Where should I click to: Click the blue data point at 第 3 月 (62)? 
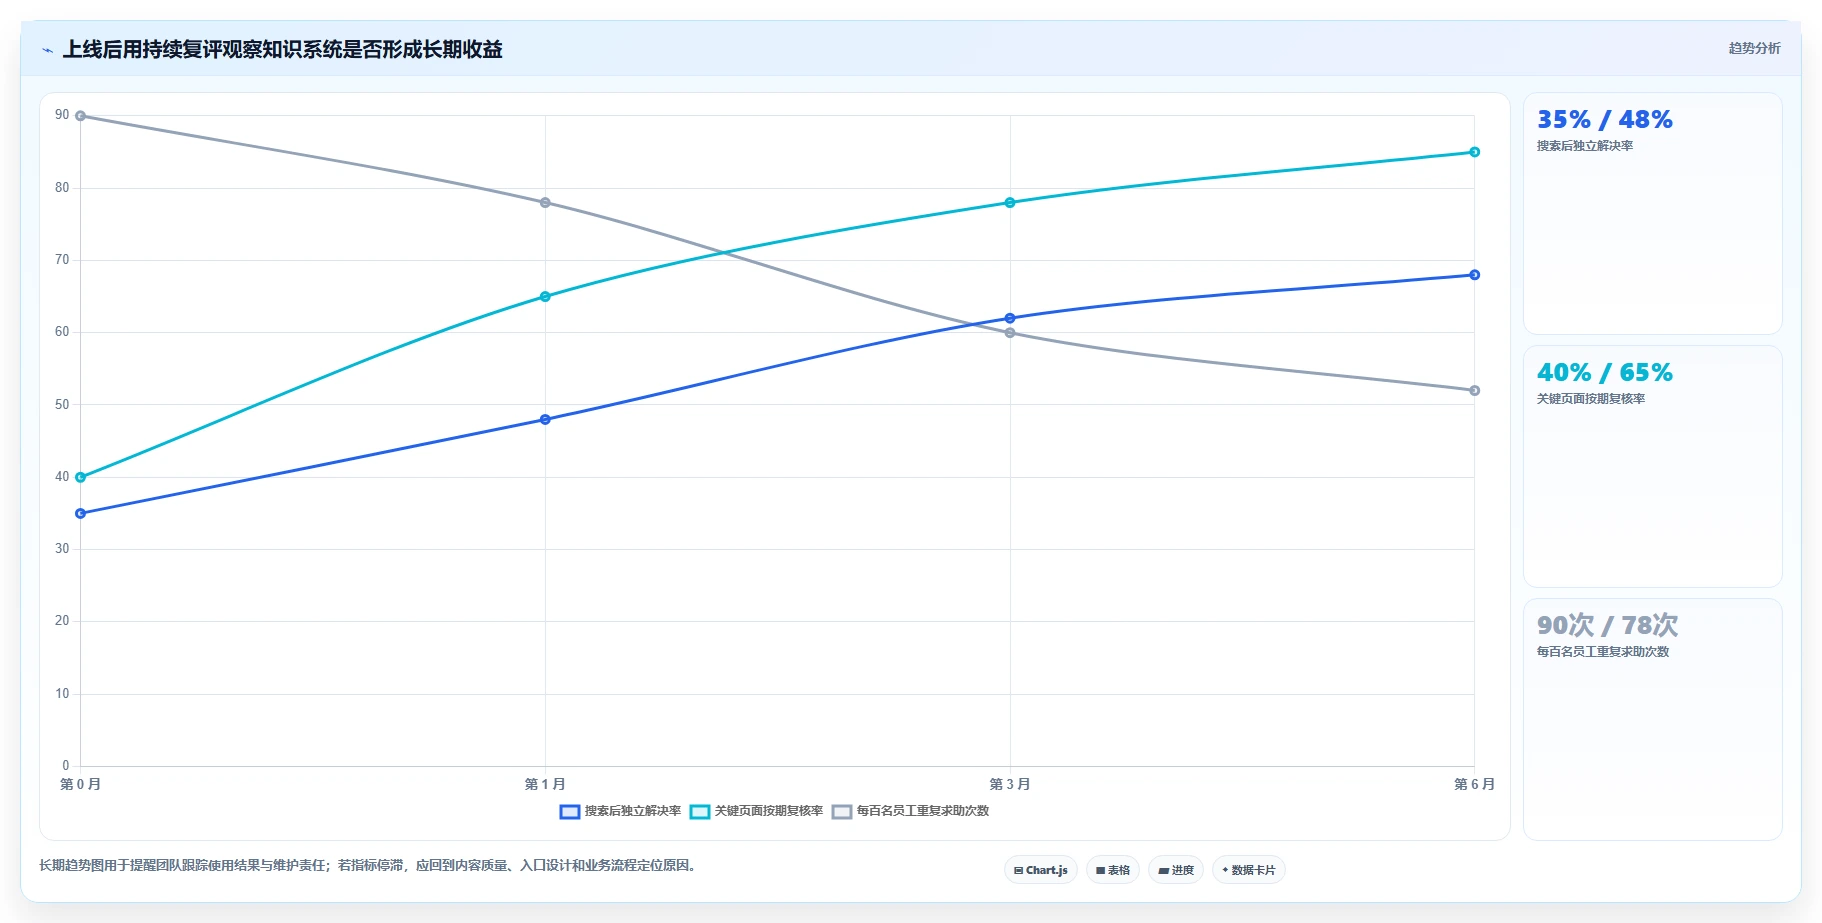point(1010,319)
